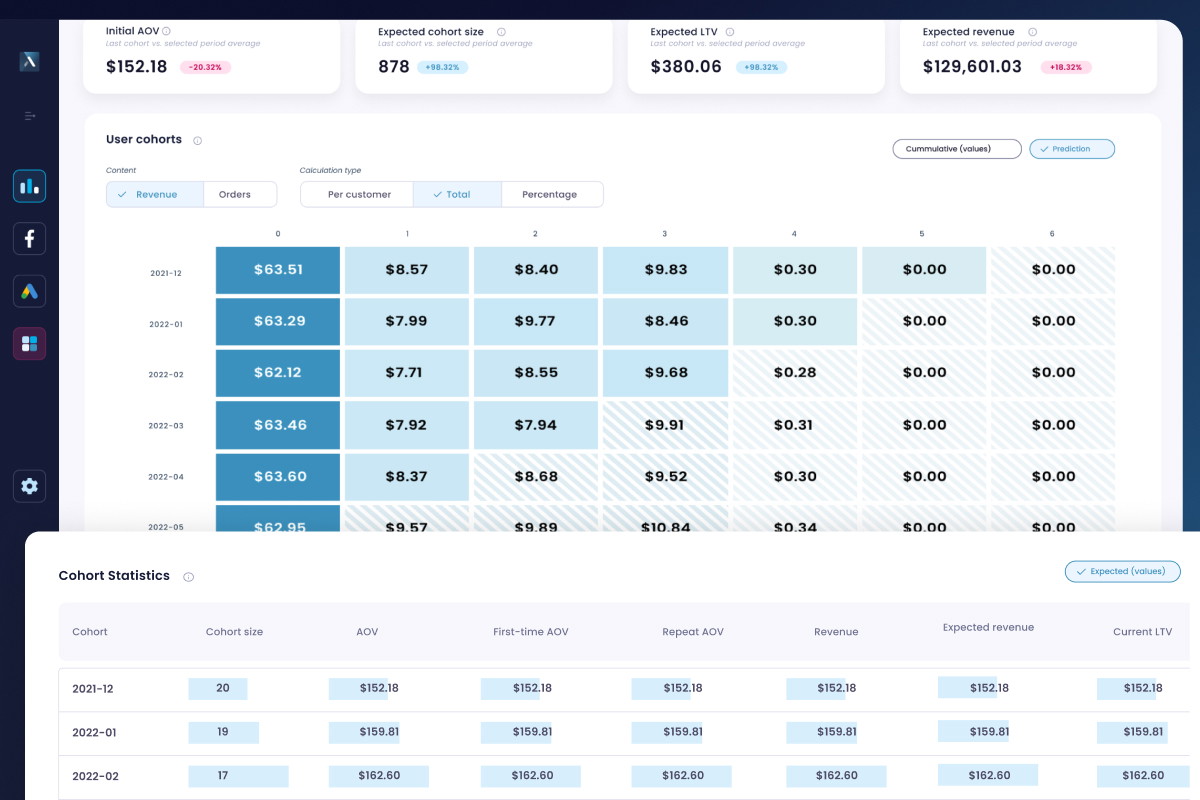Open the dashboard grid sidebar icon

click(x=29, y=344)
